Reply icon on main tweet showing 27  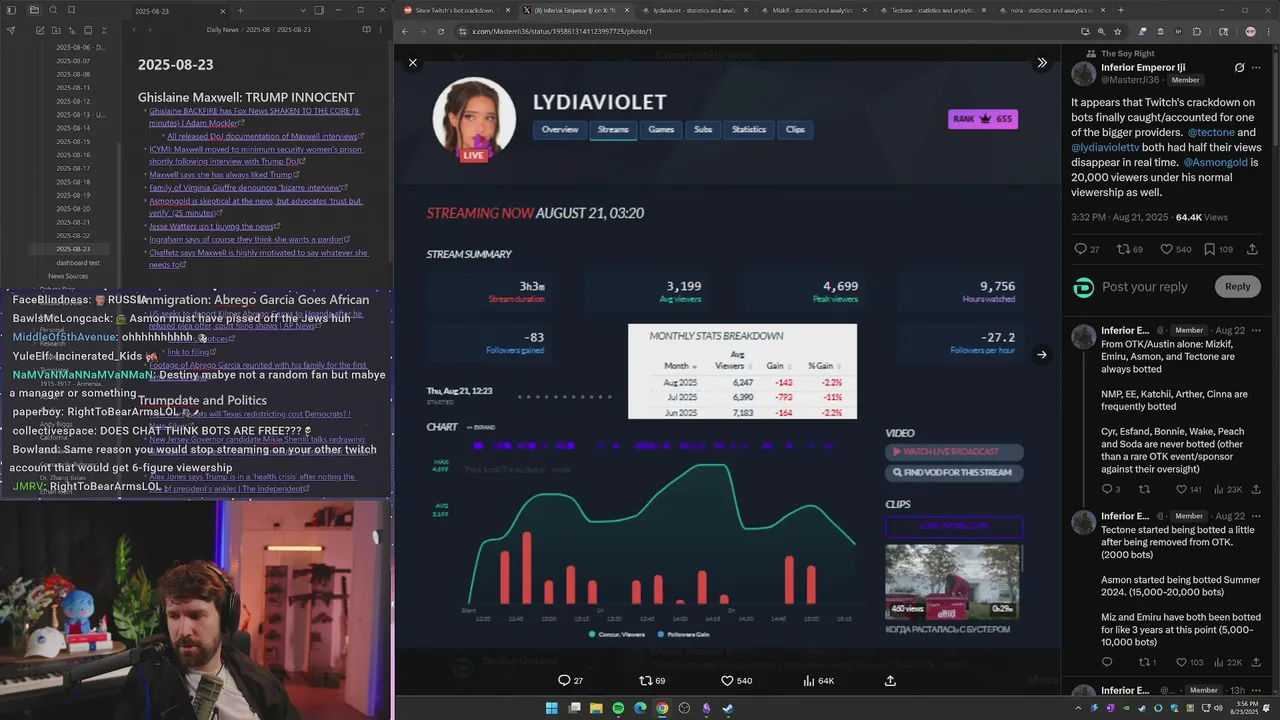click(x=1086, y=249)
